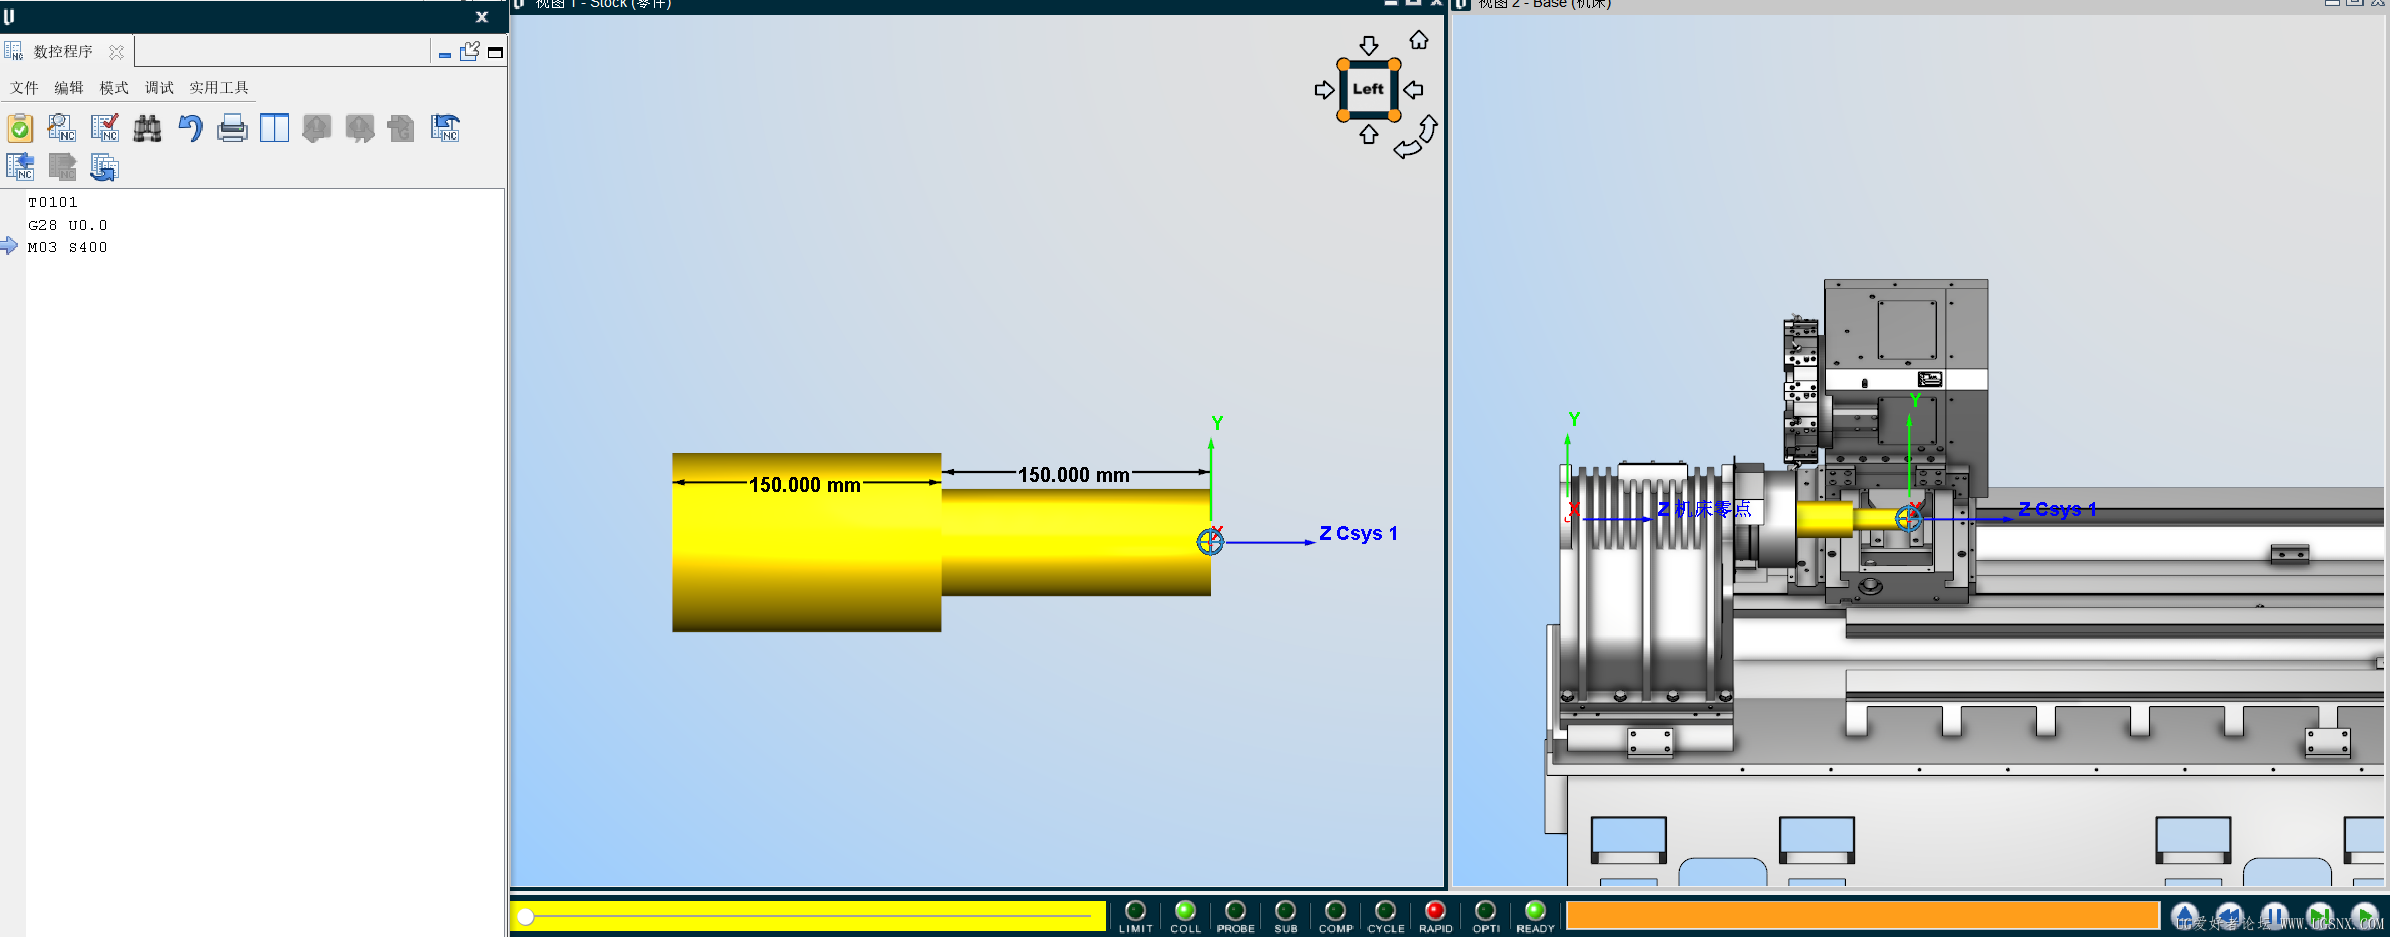Click the current-line blue arrow marker
2390x937 pixels.
pos(9,245)
